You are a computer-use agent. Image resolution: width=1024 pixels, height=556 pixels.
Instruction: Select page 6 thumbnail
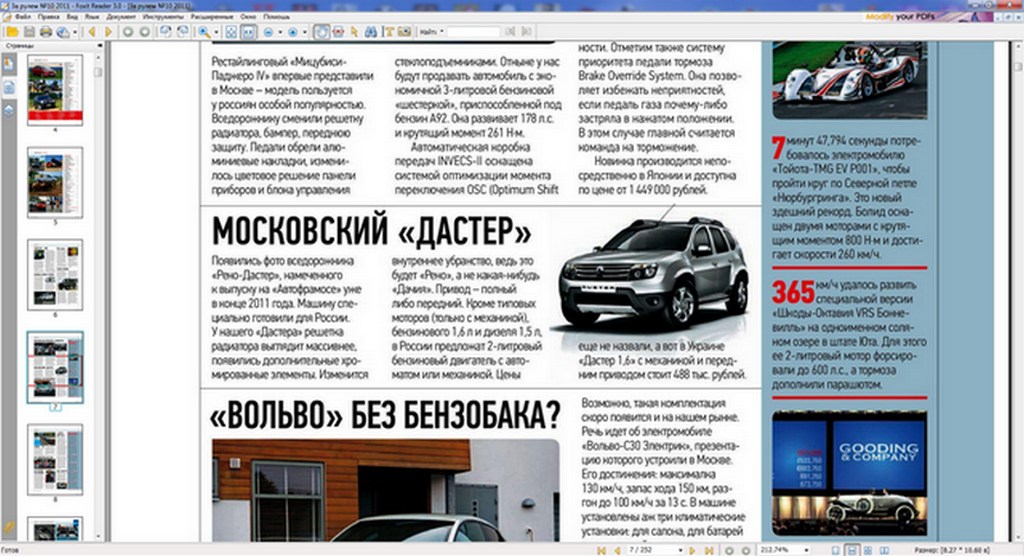[x=55, y=274]
